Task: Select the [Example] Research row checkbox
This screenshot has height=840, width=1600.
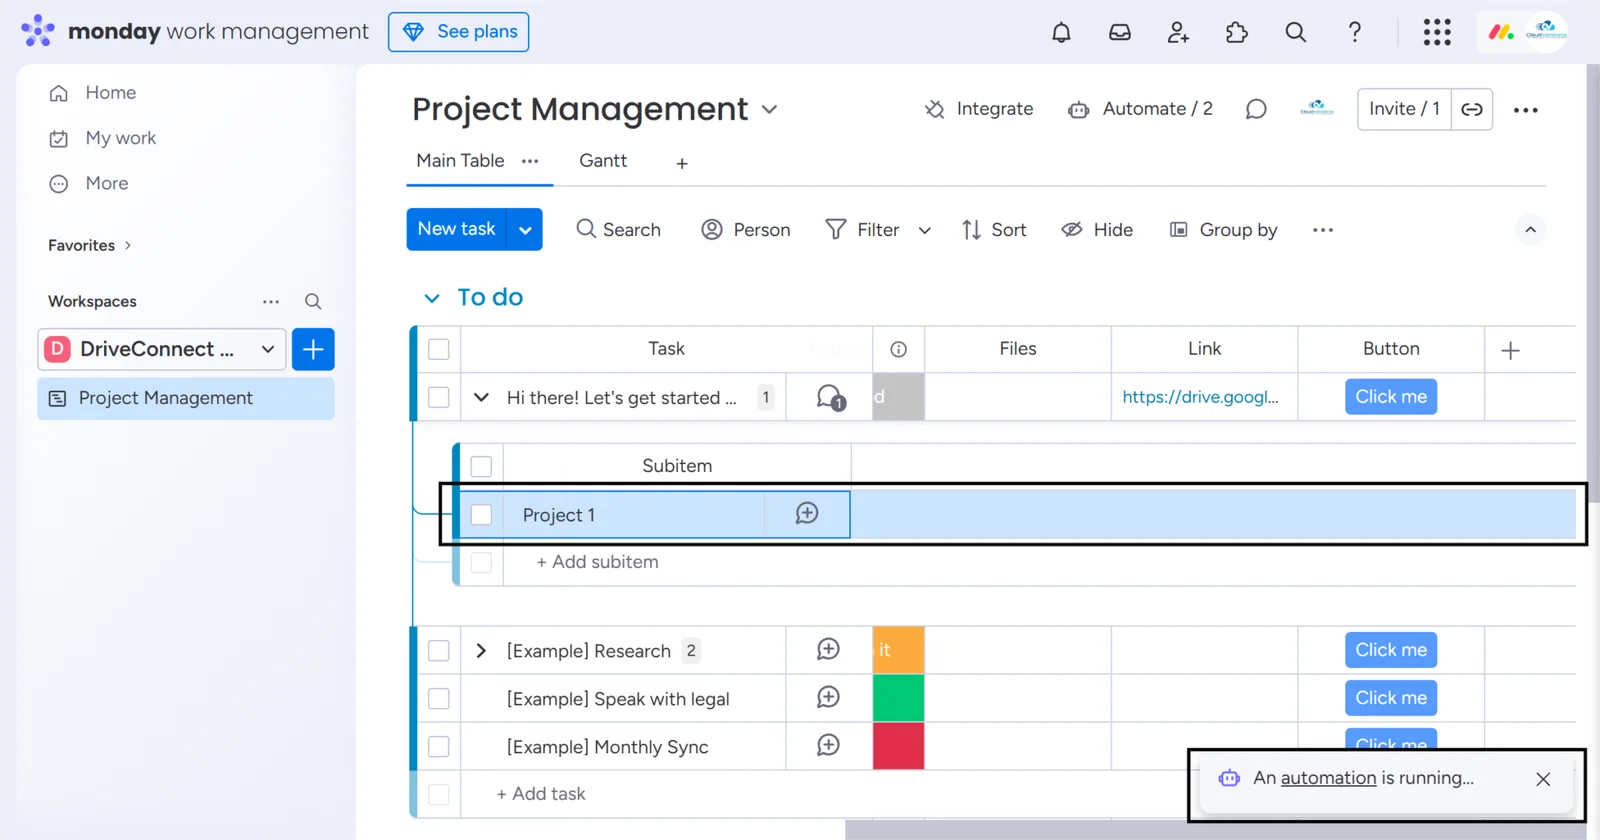Action: [x=439, y=651]
